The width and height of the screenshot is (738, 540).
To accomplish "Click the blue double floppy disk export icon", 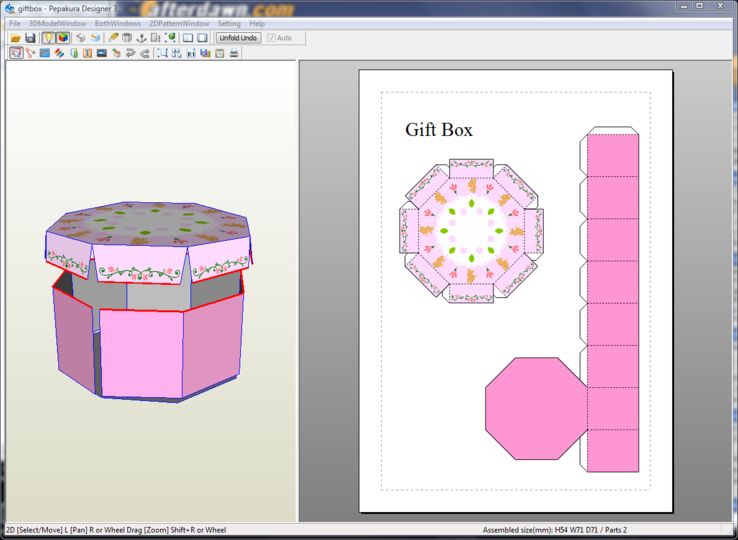I will point(205,53).
